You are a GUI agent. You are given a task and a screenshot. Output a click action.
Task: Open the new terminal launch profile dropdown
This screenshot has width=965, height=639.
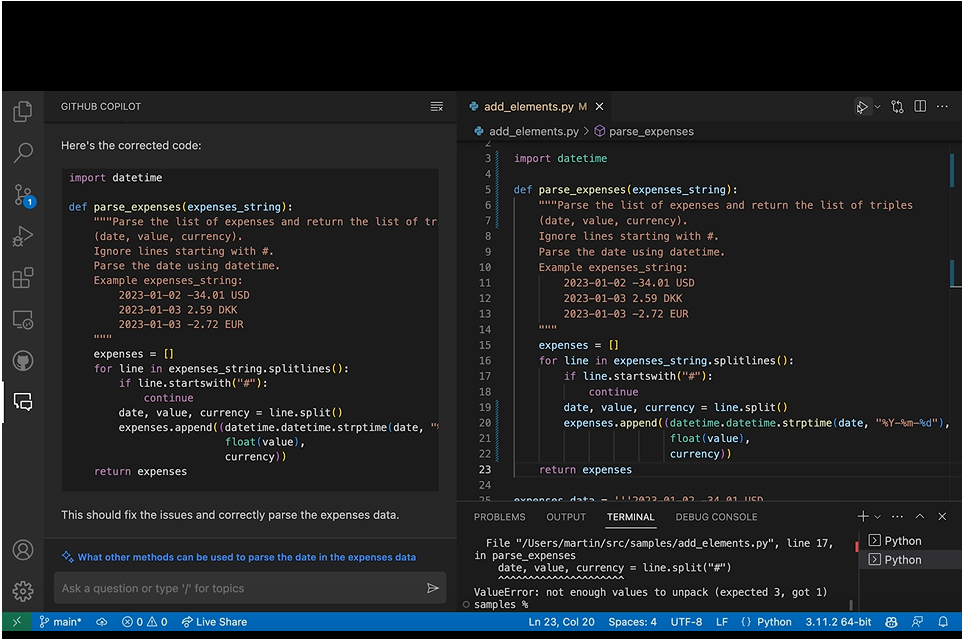click(x=878, y=516)
